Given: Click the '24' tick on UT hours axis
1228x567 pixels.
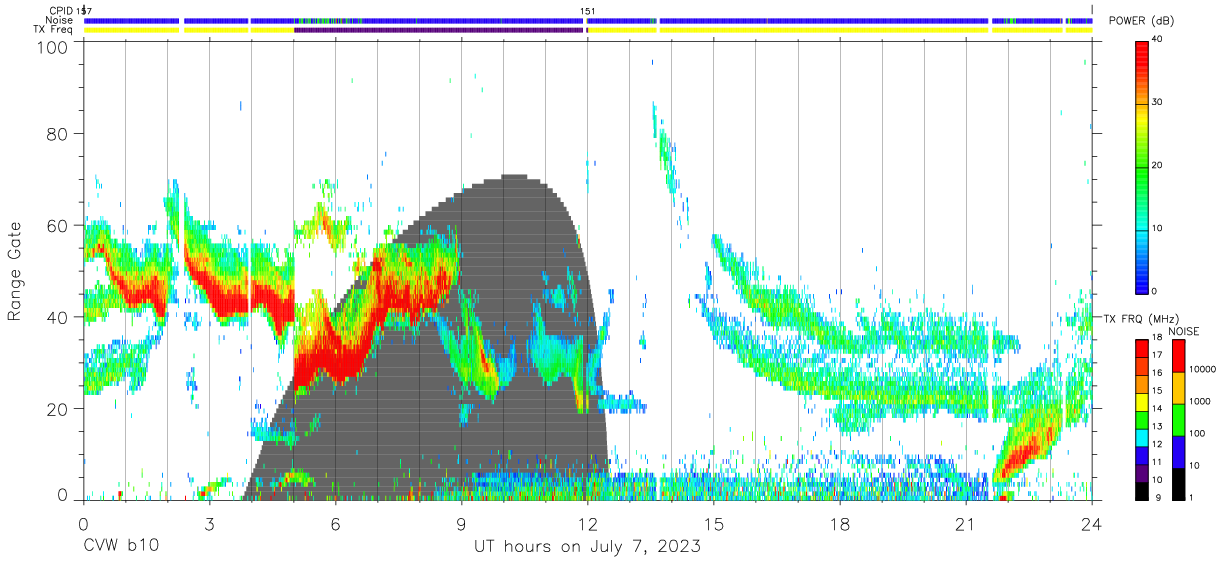Looking at the screenshot, I should 1092,523.
